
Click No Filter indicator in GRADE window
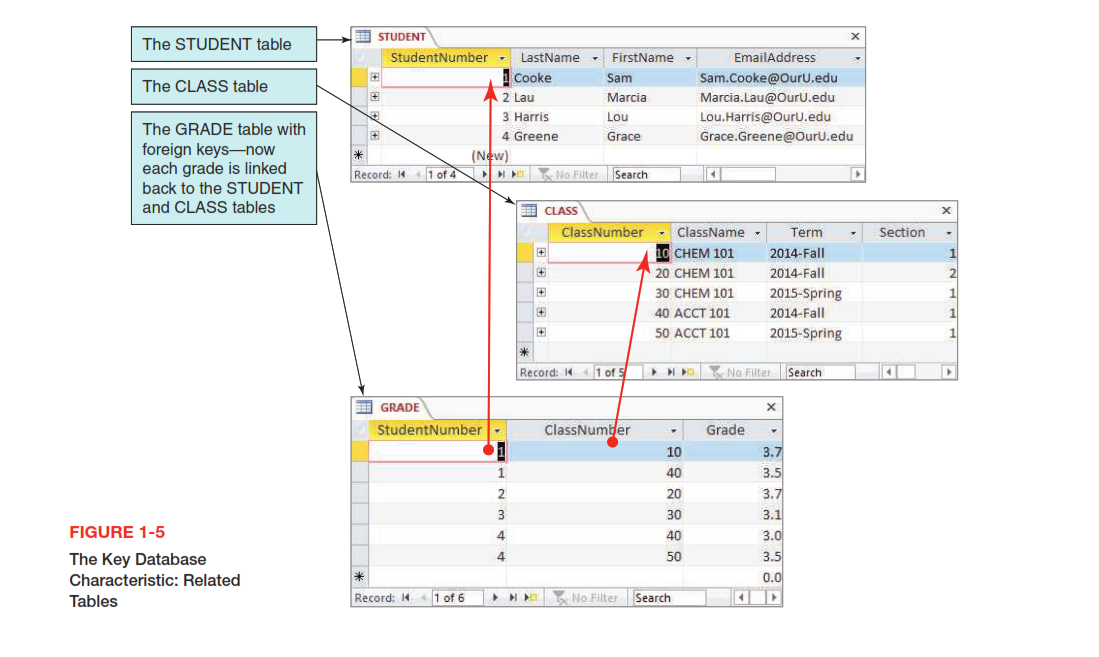pos(586,597)
